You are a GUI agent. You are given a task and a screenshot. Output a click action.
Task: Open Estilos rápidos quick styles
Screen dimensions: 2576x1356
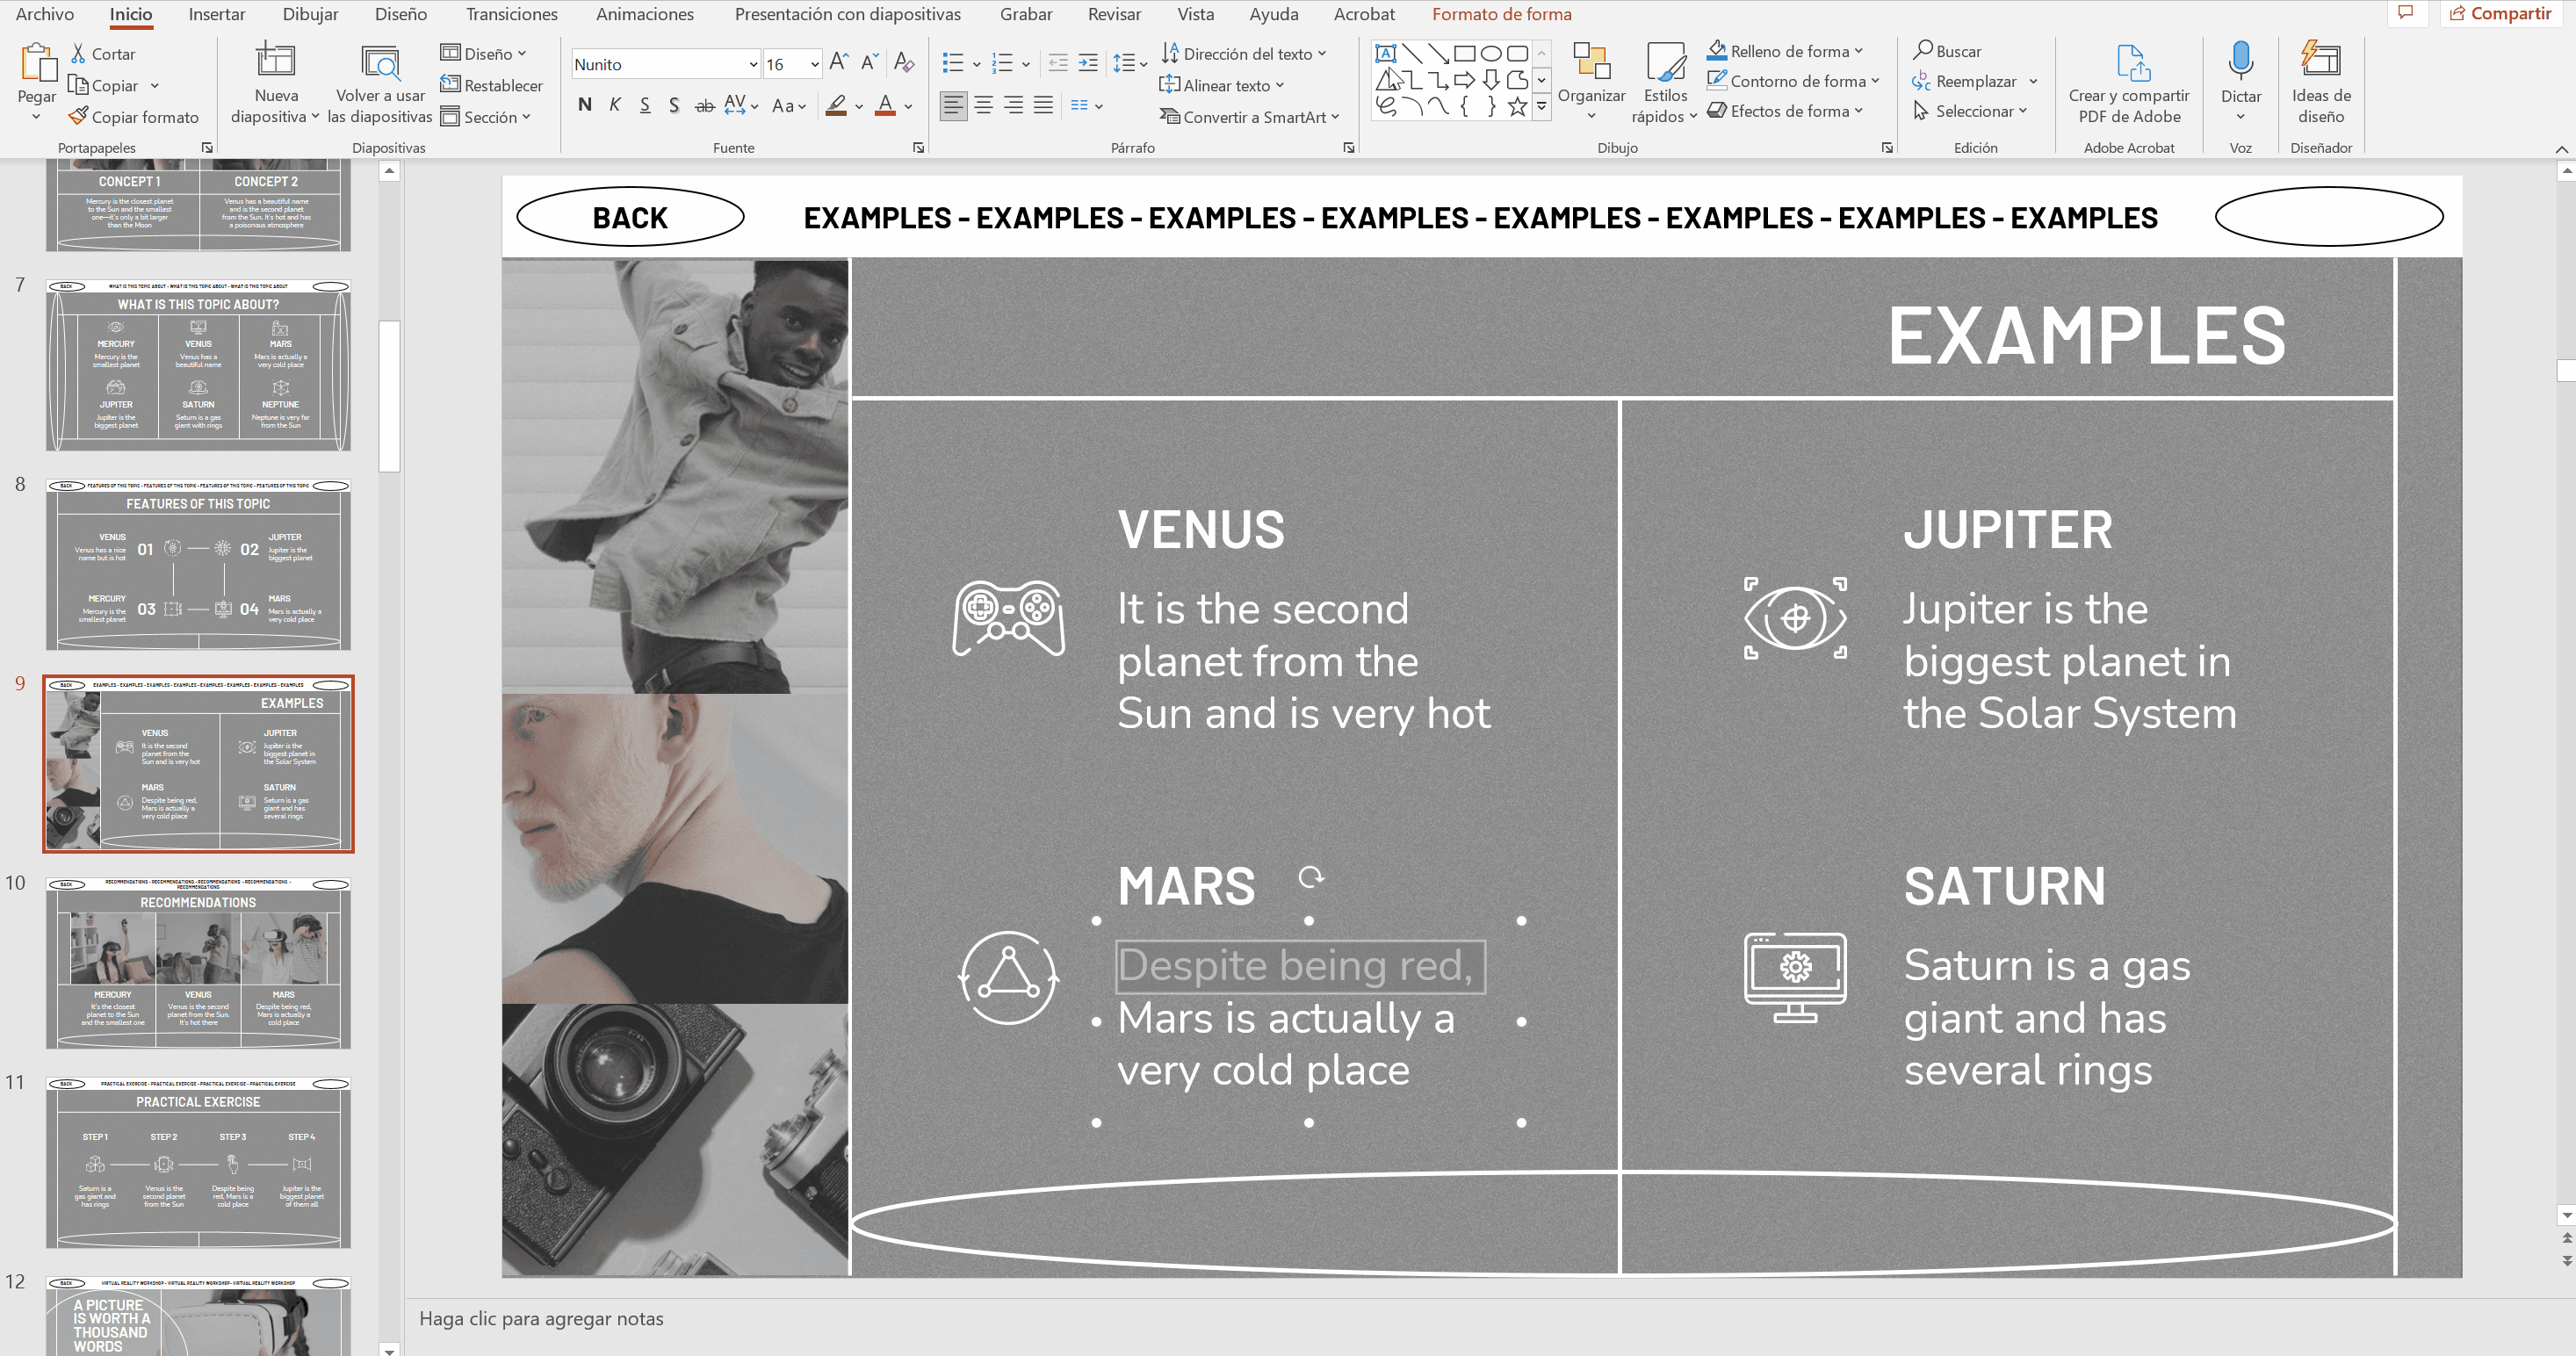pyautogui.click(x=1665, y=82)
